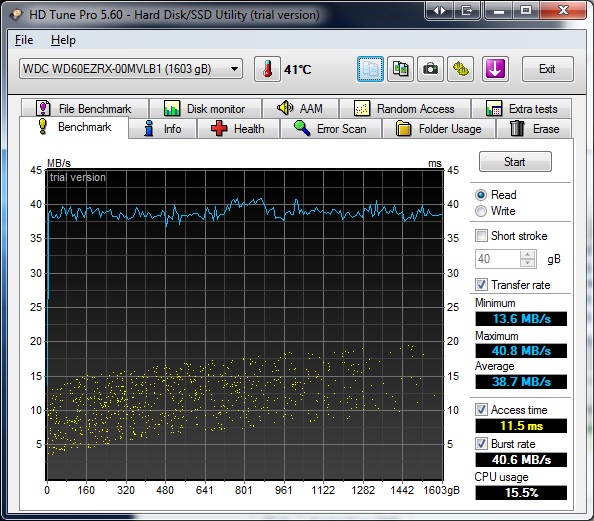Minimize the HD Tune Pro window
This screenshot has height=521, width=594.
pyautogui.click(x=499, y=11)
